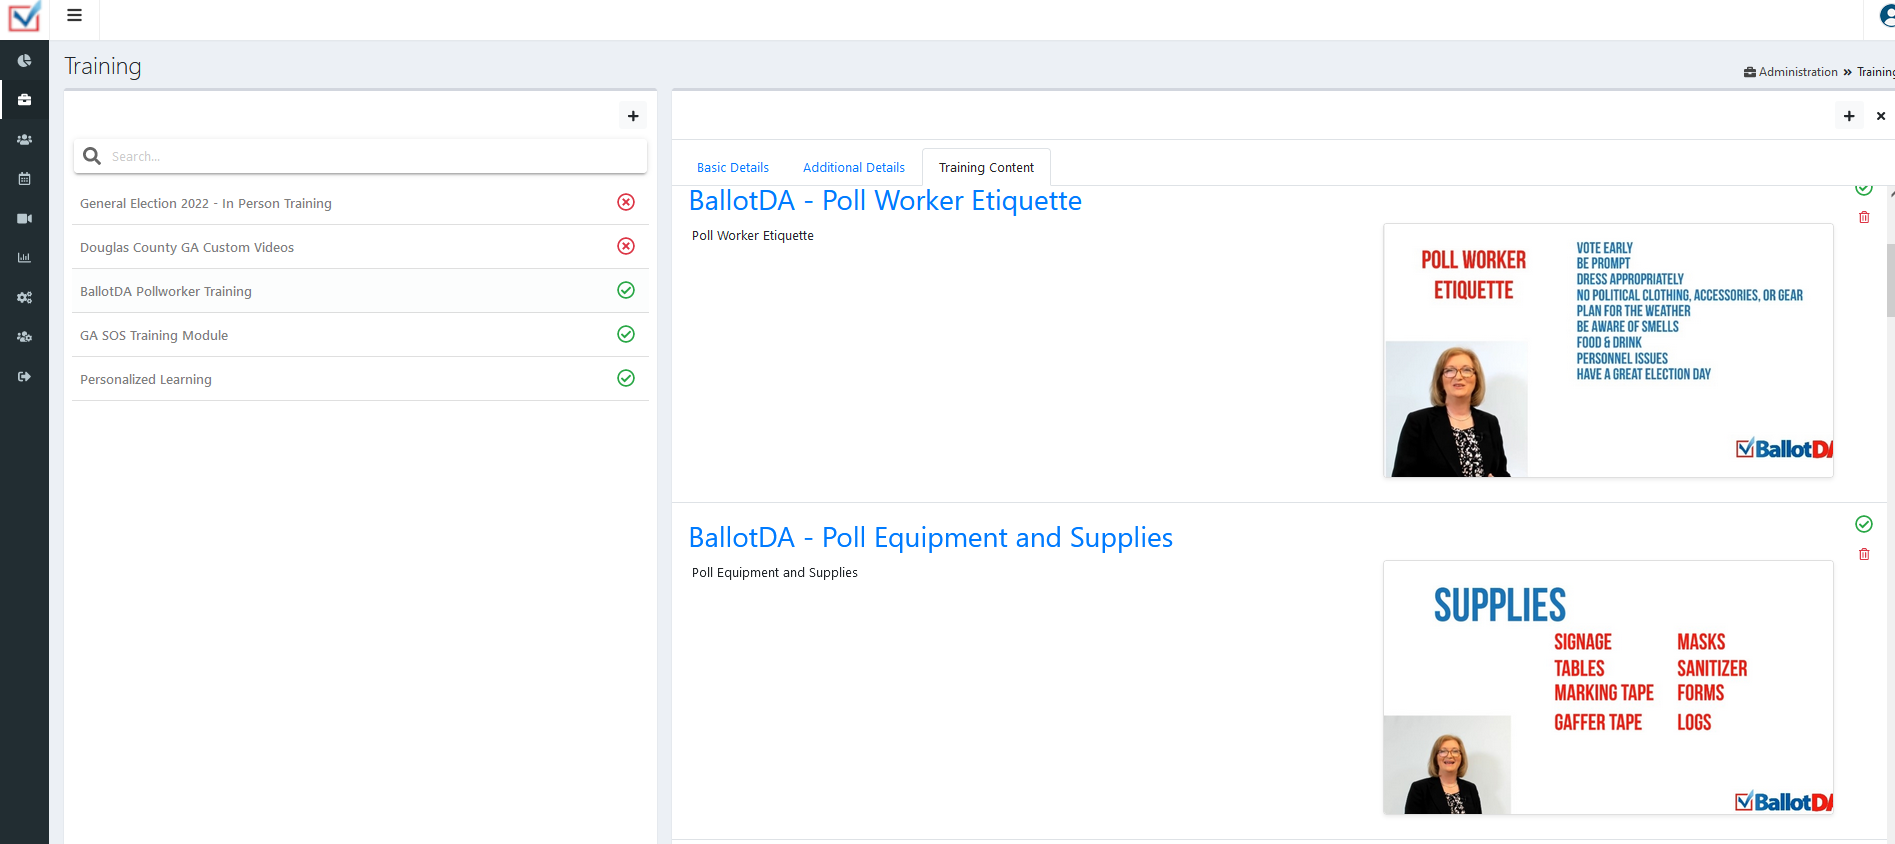Switch to the Basic Details tab
The width and height of the screenshot is (1895, 844).
(733, 168)
